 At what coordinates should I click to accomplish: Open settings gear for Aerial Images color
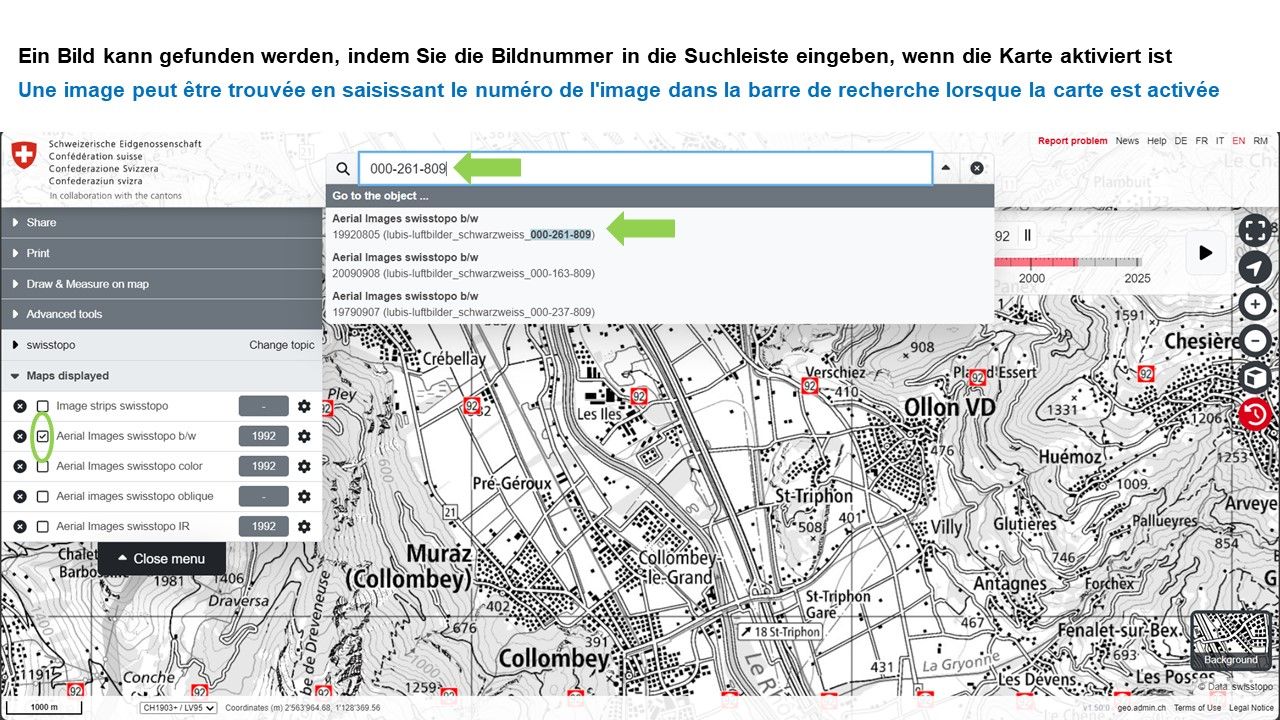point(304,466)
